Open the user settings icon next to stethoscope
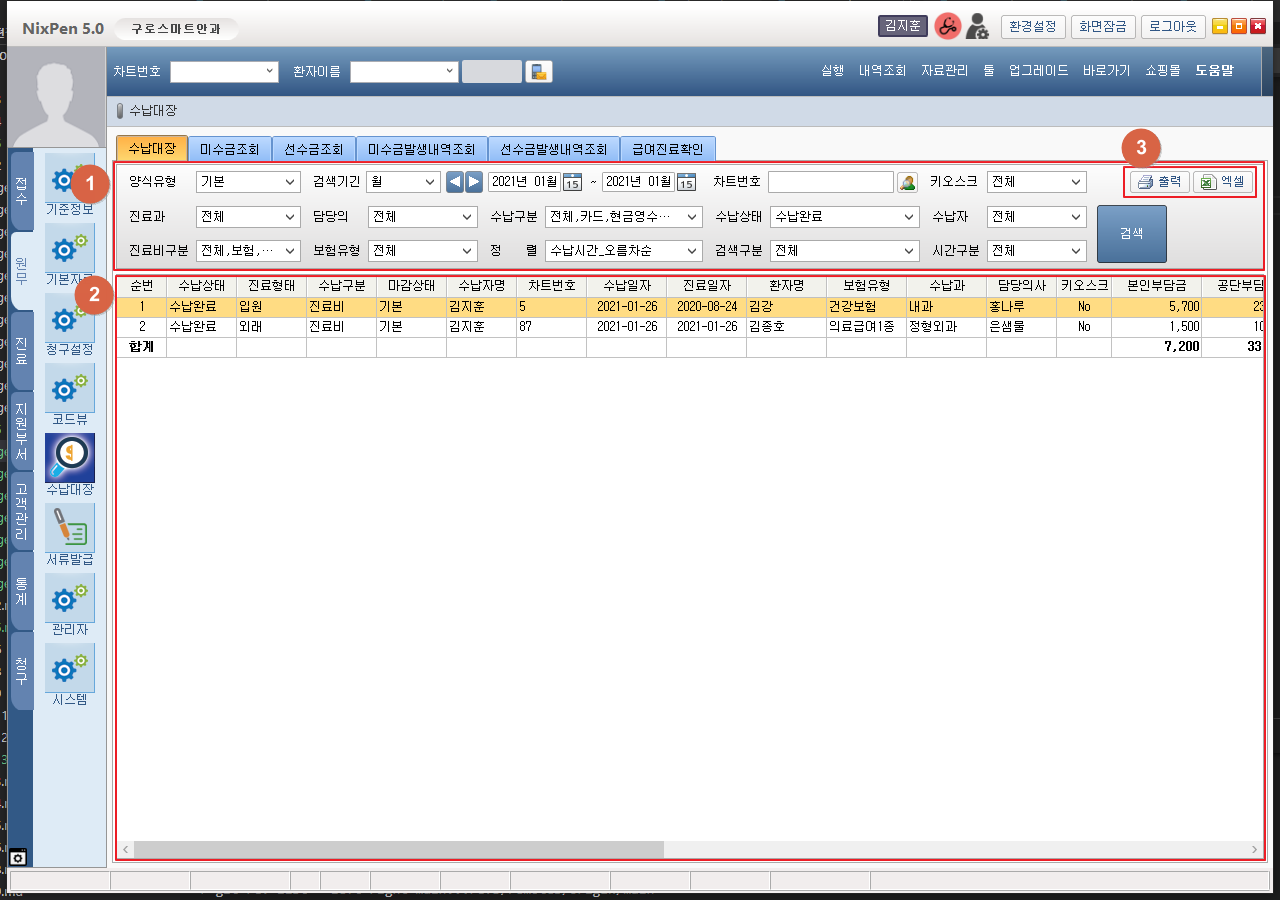 click(977, 27)
